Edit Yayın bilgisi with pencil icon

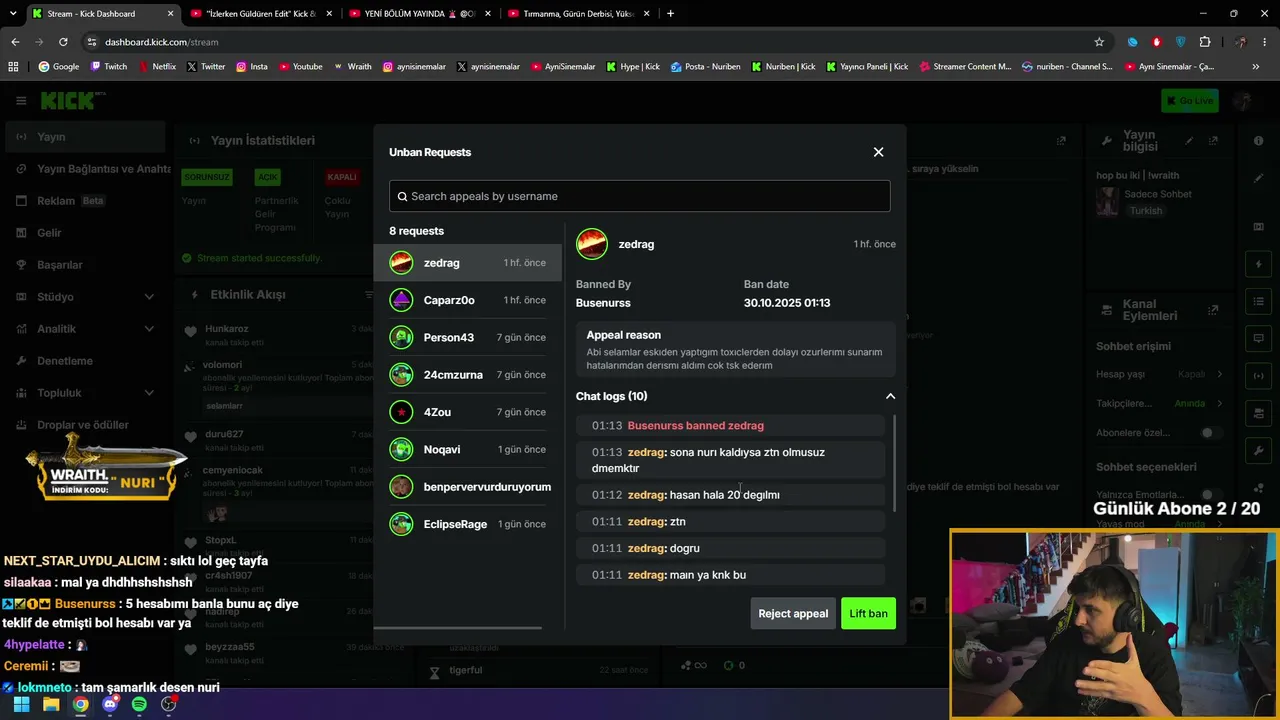pos(1189,141)
